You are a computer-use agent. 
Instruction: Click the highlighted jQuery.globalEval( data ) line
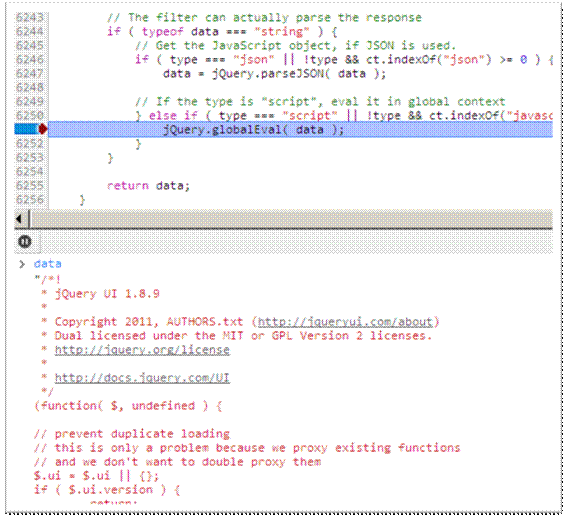click(x=300, y=129)
